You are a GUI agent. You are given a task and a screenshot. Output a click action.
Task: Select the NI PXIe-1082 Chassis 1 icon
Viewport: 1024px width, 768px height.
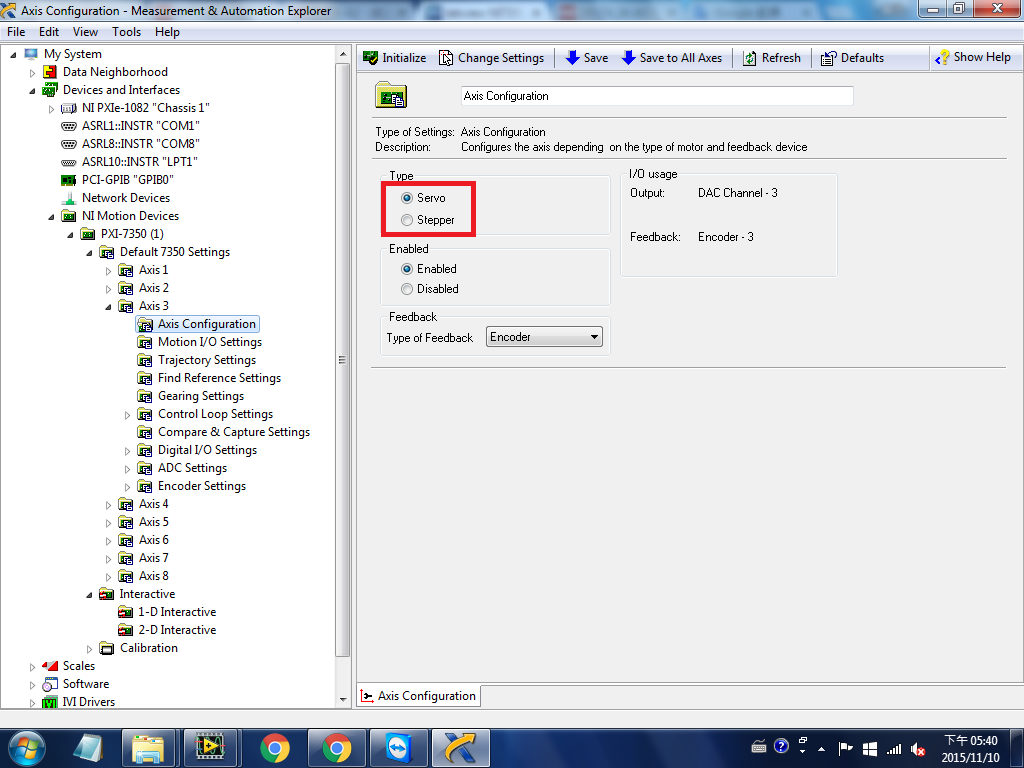tap(69, 108)
